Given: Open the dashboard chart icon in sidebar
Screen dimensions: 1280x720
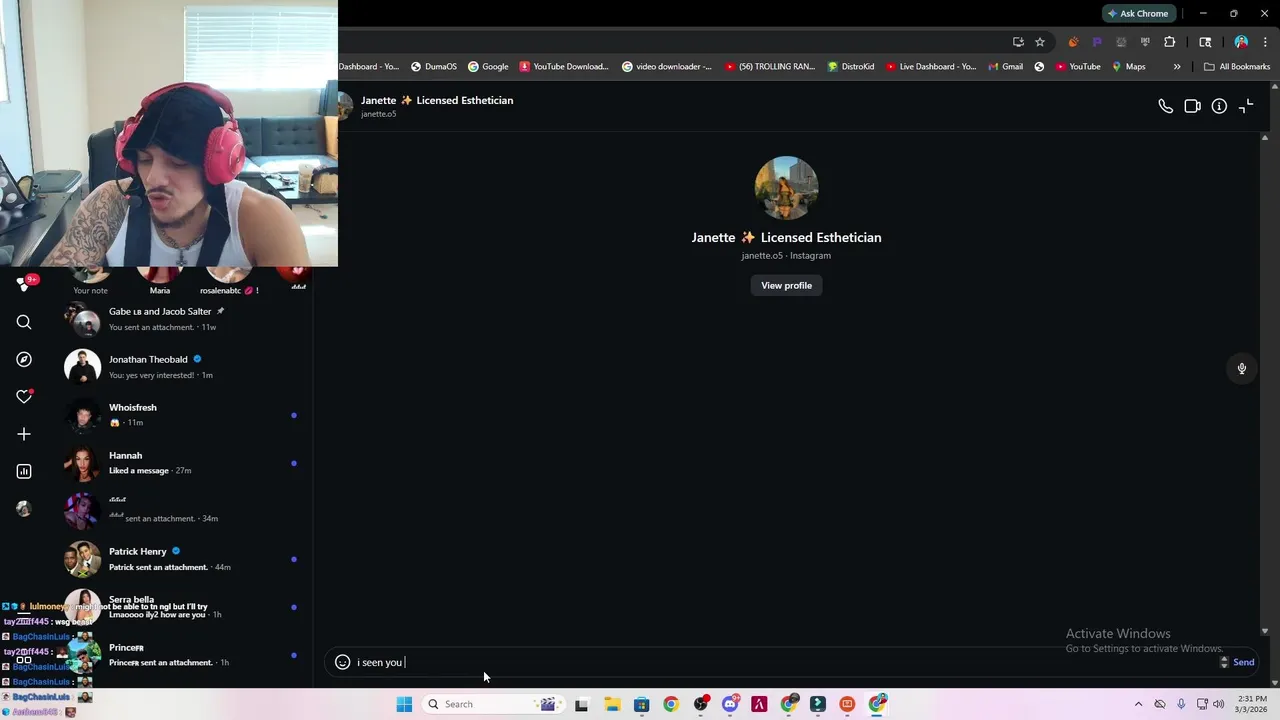Looking at the screenshot, I should (x=24, y=471).
